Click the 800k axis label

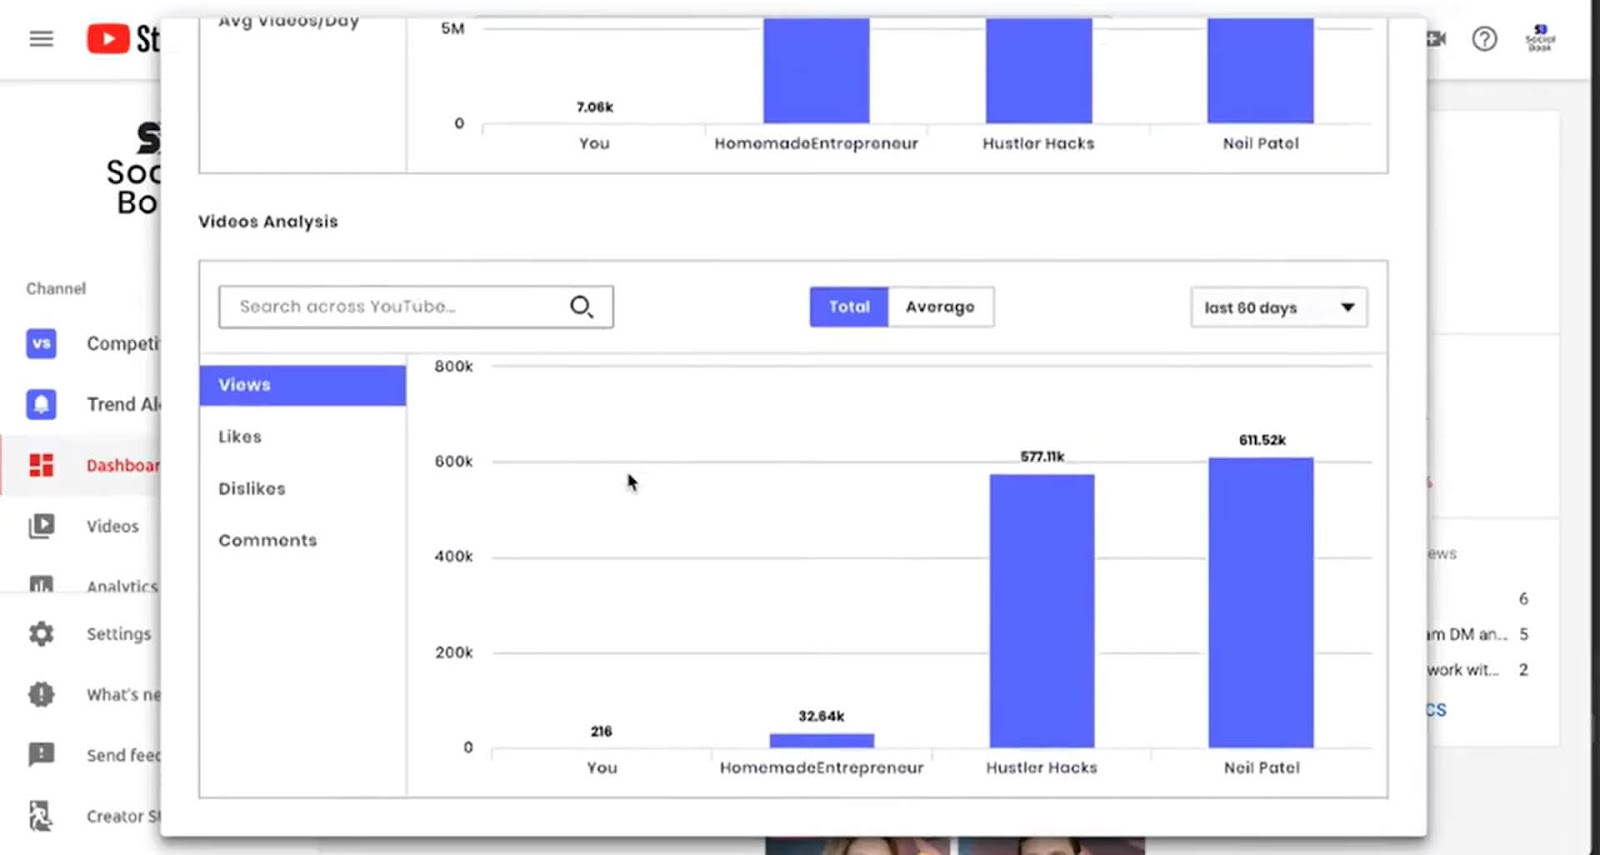click(454, 366)
